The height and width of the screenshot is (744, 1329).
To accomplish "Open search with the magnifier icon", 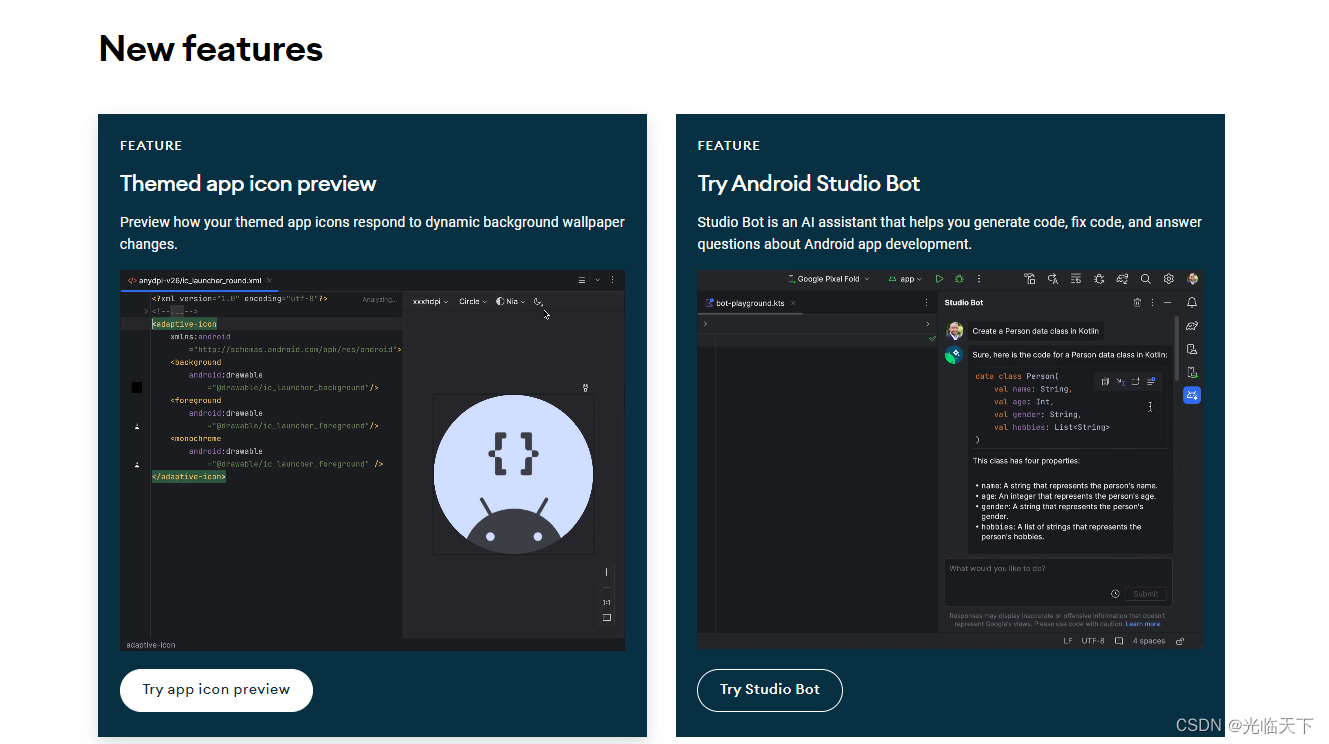I will click(x=1145, y=279).
